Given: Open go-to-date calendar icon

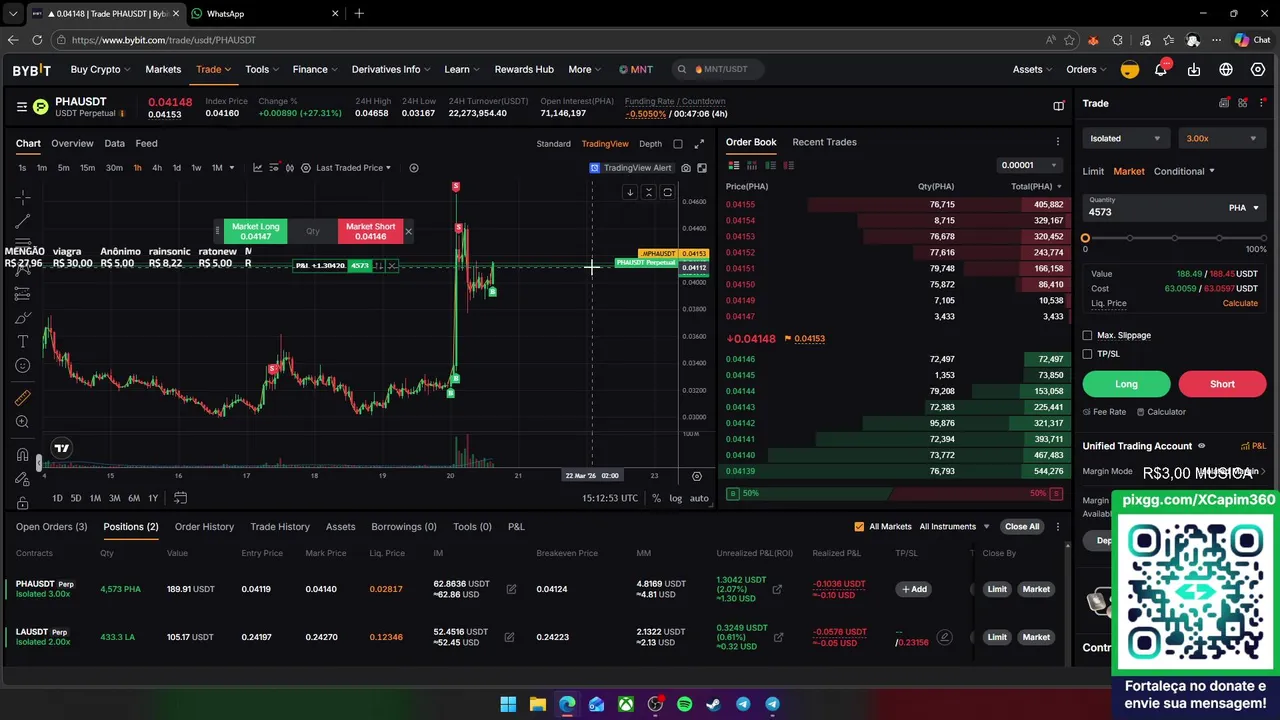Looking at the screenshot, I should tap(180, 498).
